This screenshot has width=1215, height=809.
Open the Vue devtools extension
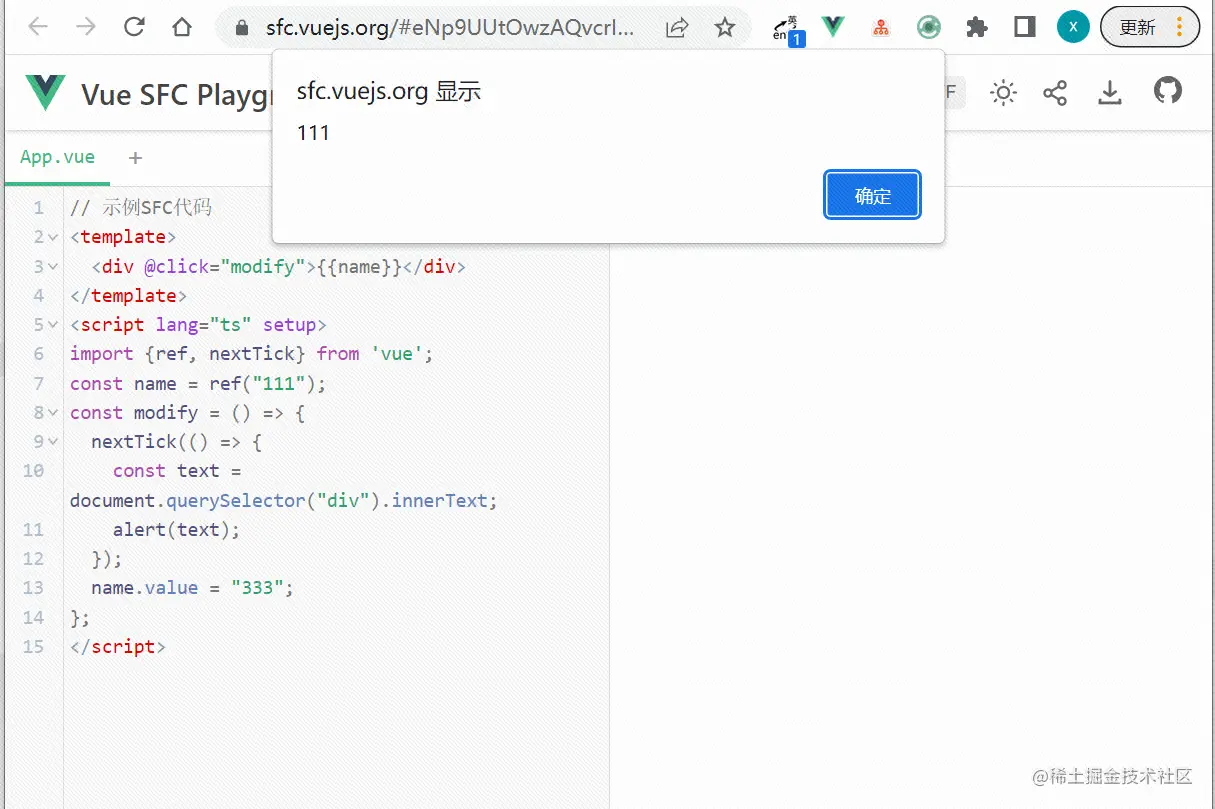point(833,27)
